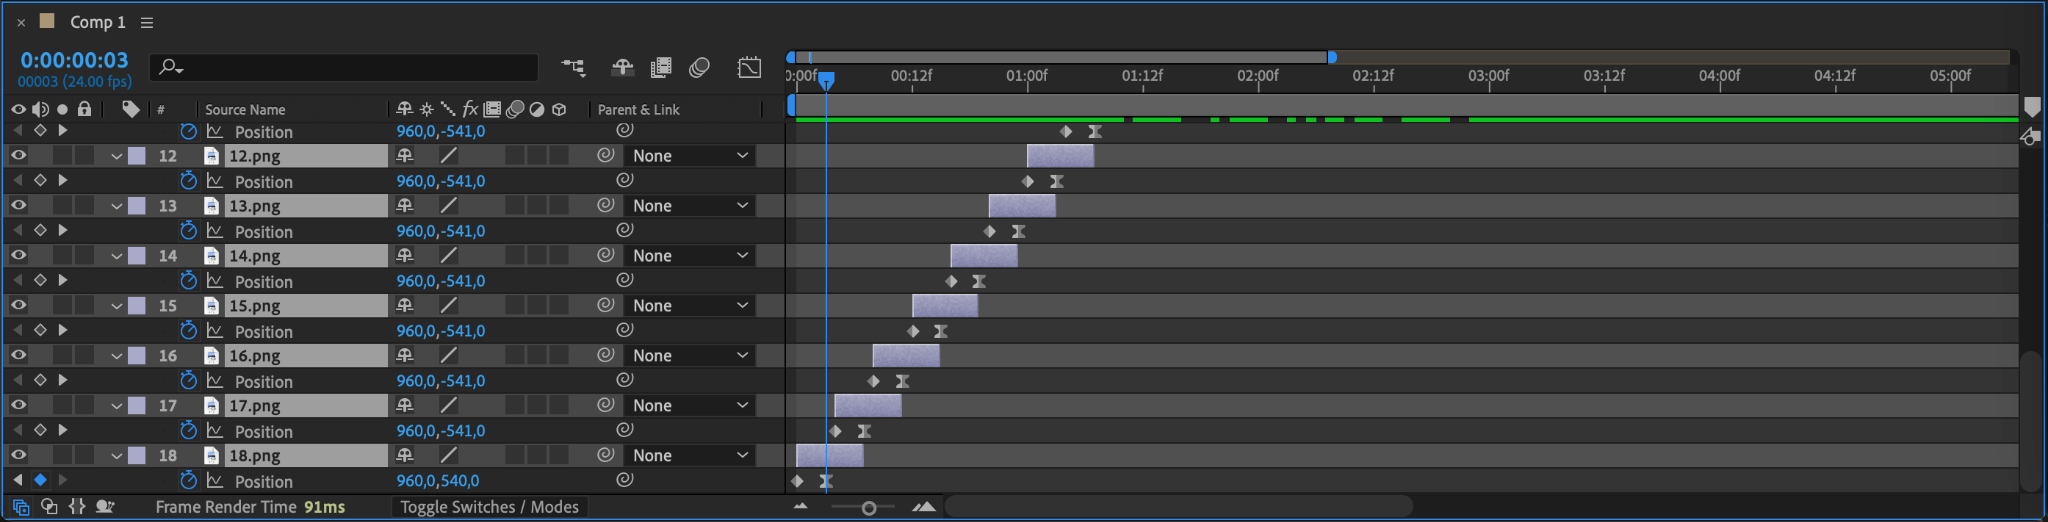Toggle Frame Blending for the composition

pos(661,67)
